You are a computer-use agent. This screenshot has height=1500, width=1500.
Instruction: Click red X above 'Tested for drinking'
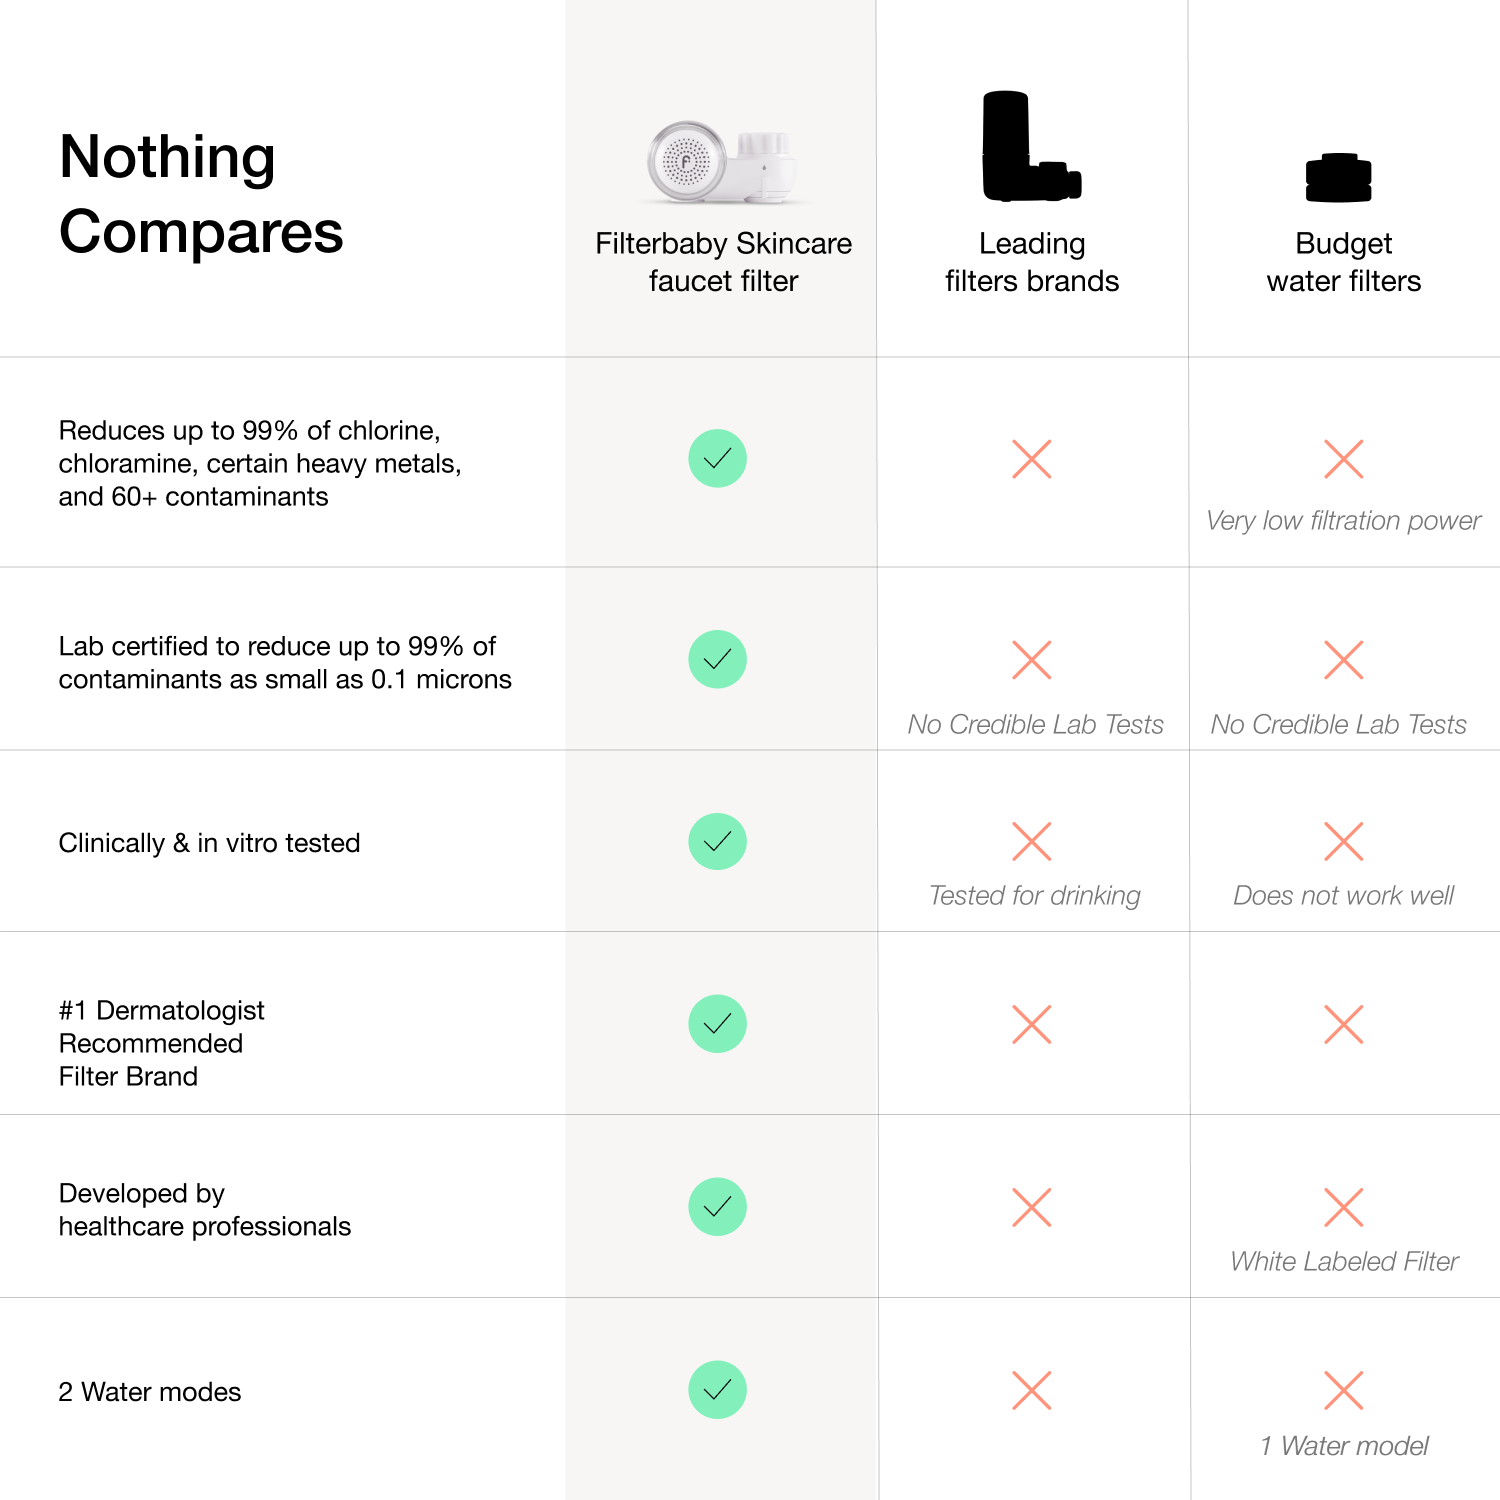pyautogui.click(x=1032, y=841)
